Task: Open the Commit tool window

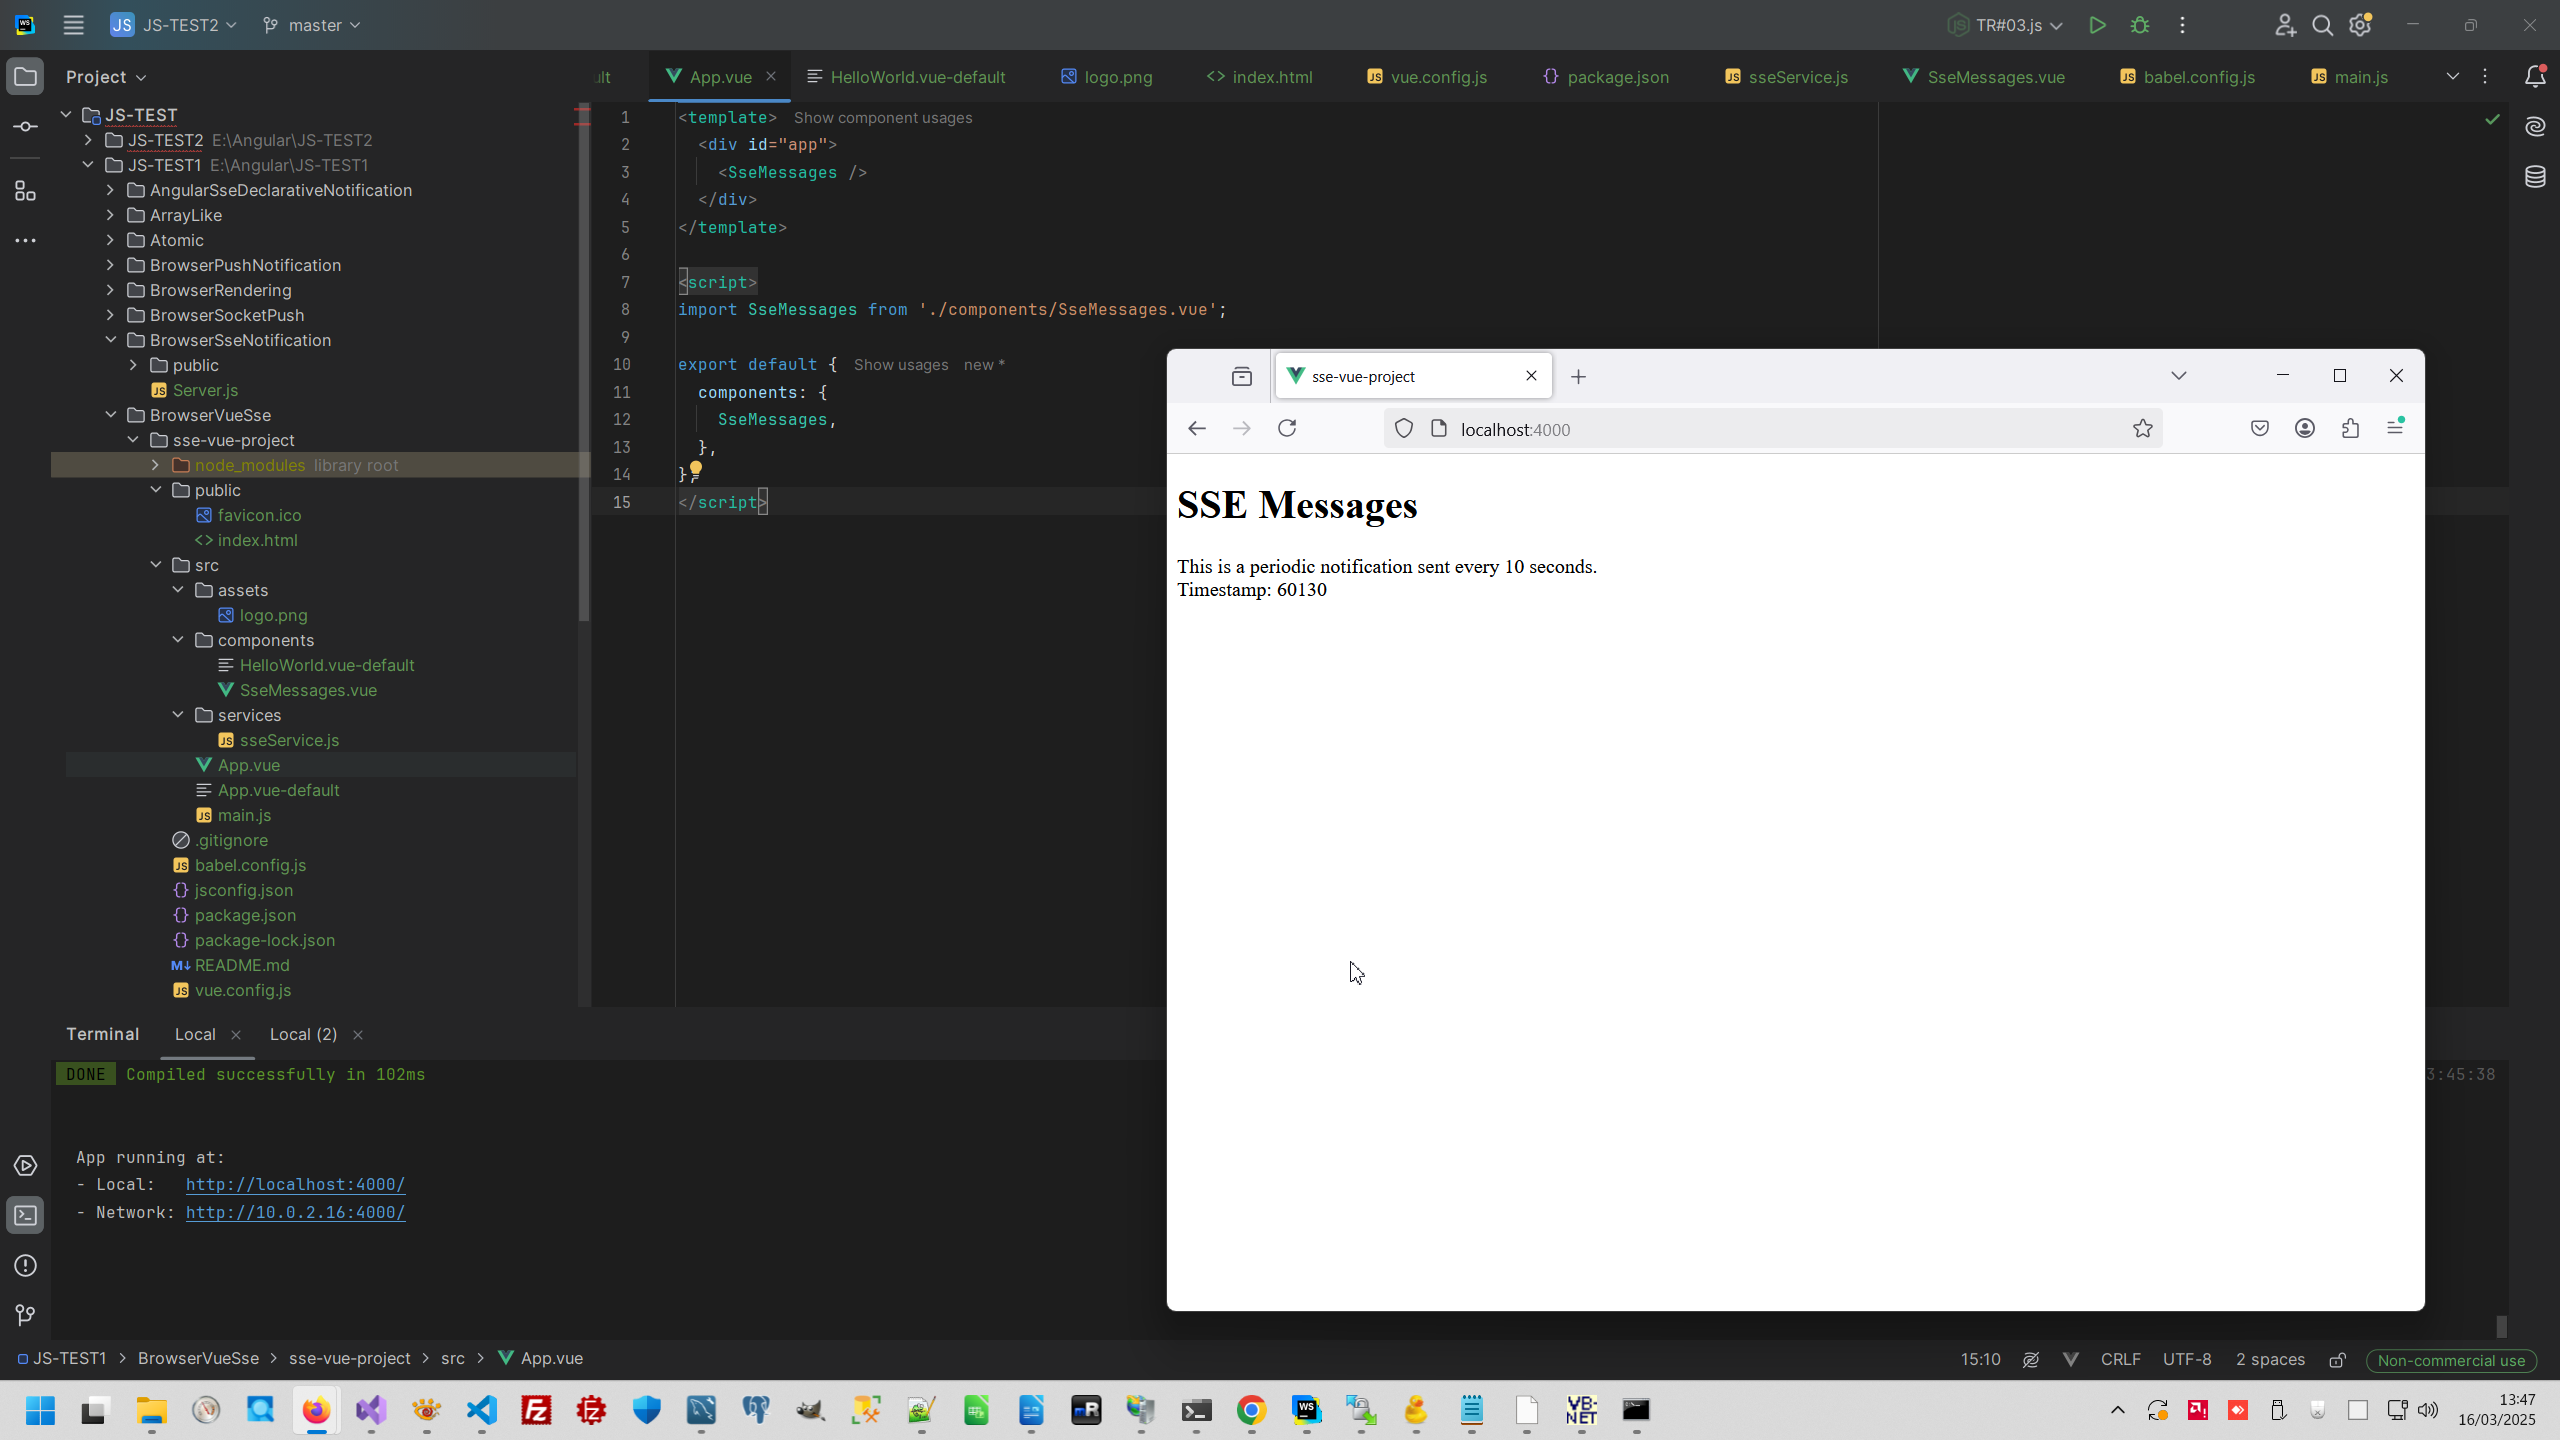Action: point(26,127)
